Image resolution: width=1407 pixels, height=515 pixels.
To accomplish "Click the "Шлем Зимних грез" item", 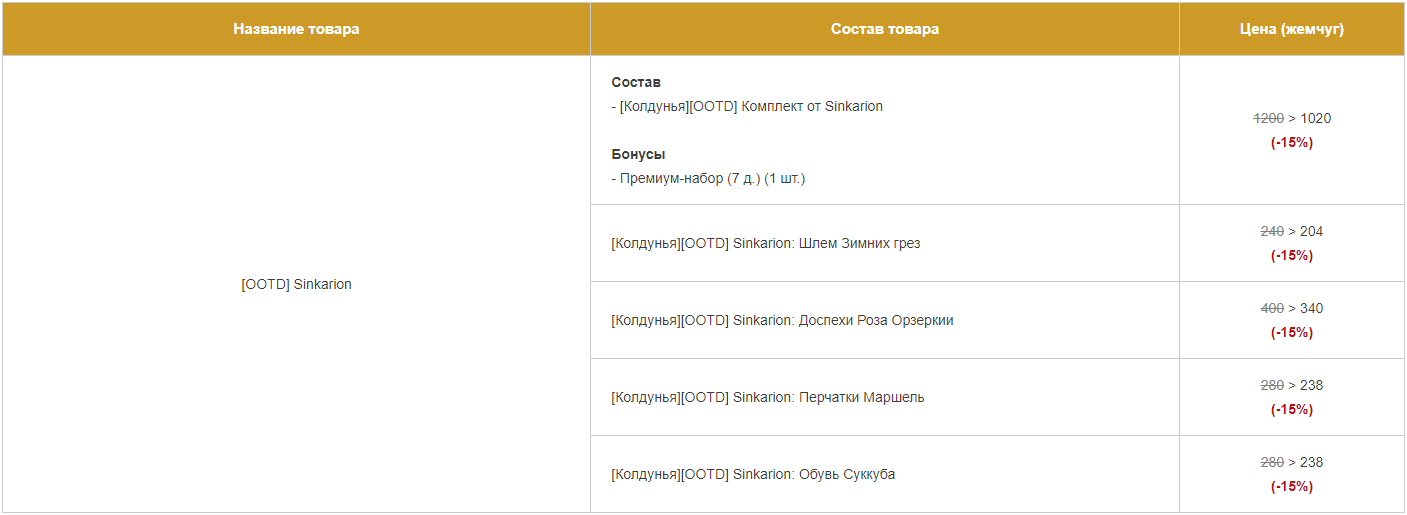I will [765, 243].
